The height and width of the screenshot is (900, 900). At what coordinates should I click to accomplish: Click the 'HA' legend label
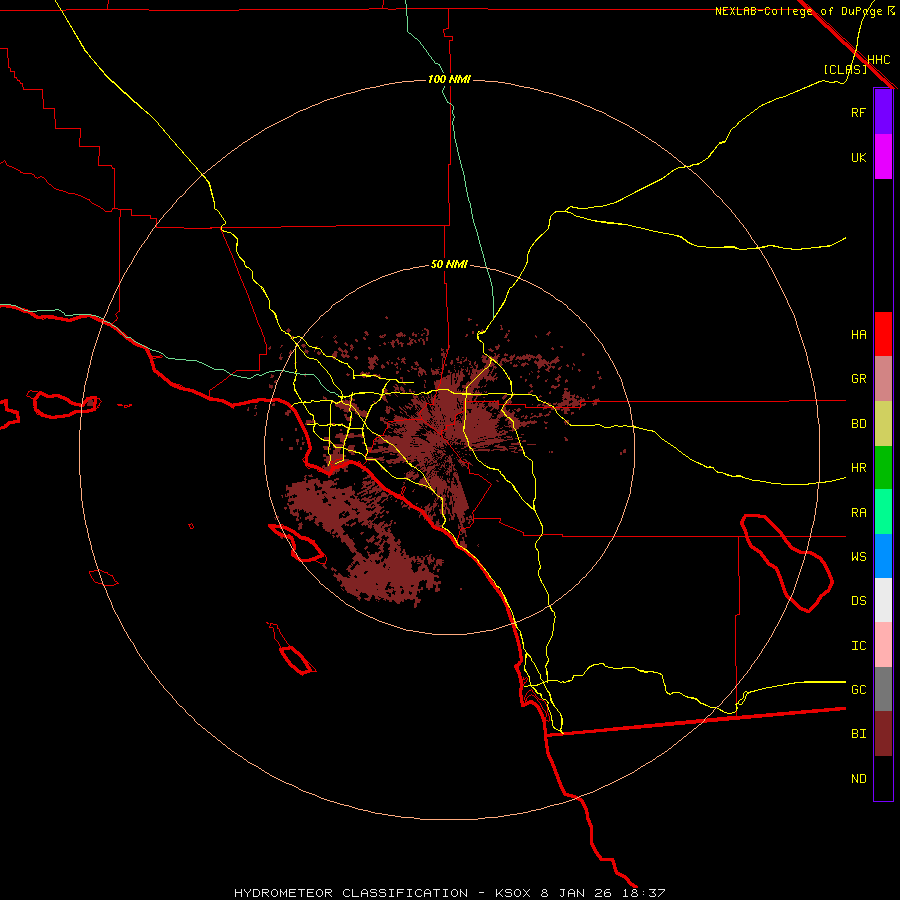click(x=858, y=335)
